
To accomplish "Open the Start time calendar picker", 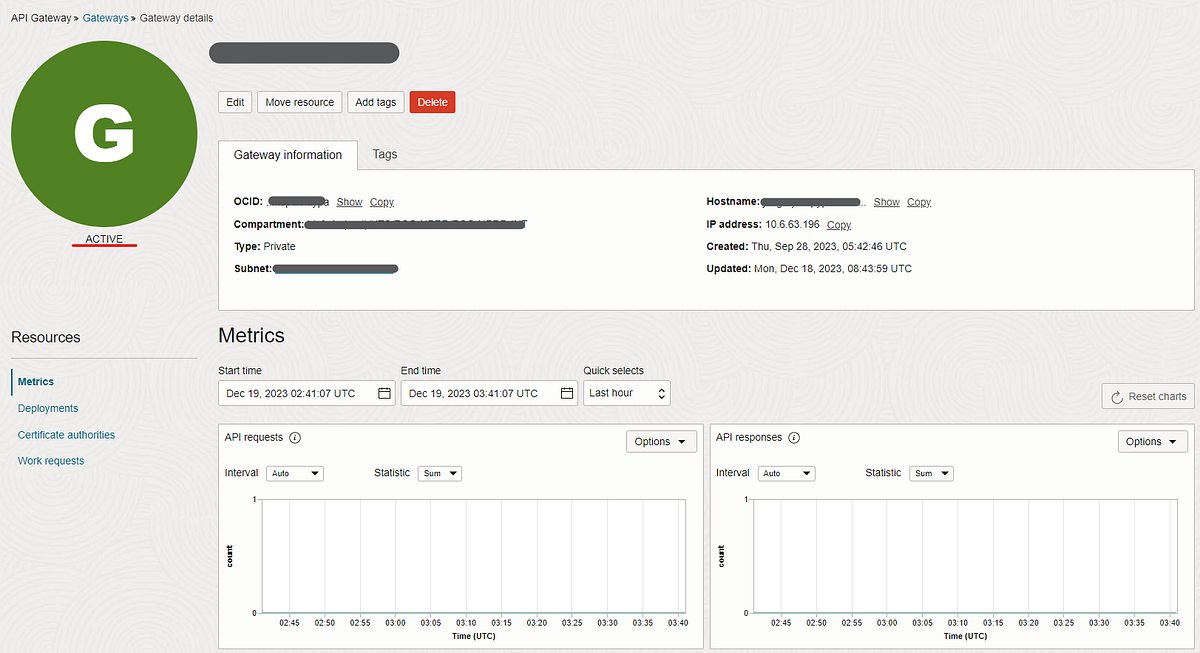I will coord(383,393).
